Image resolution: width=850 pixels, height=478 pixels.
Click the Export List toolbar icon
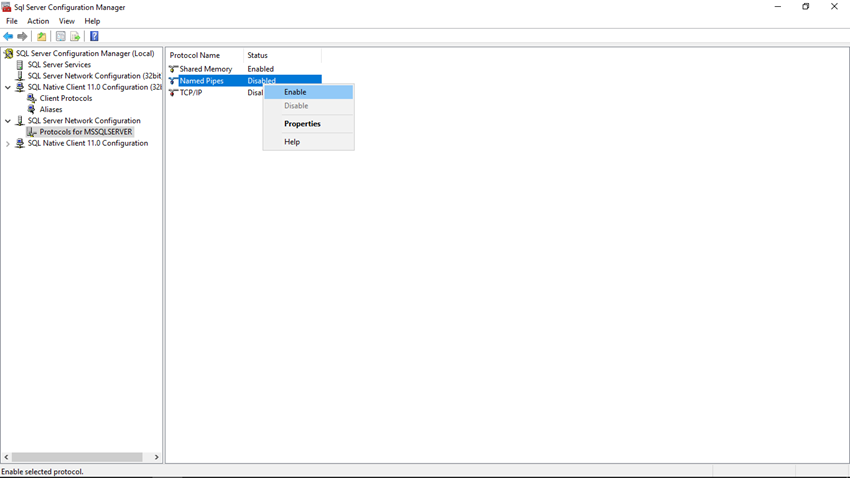pos(75,36)
